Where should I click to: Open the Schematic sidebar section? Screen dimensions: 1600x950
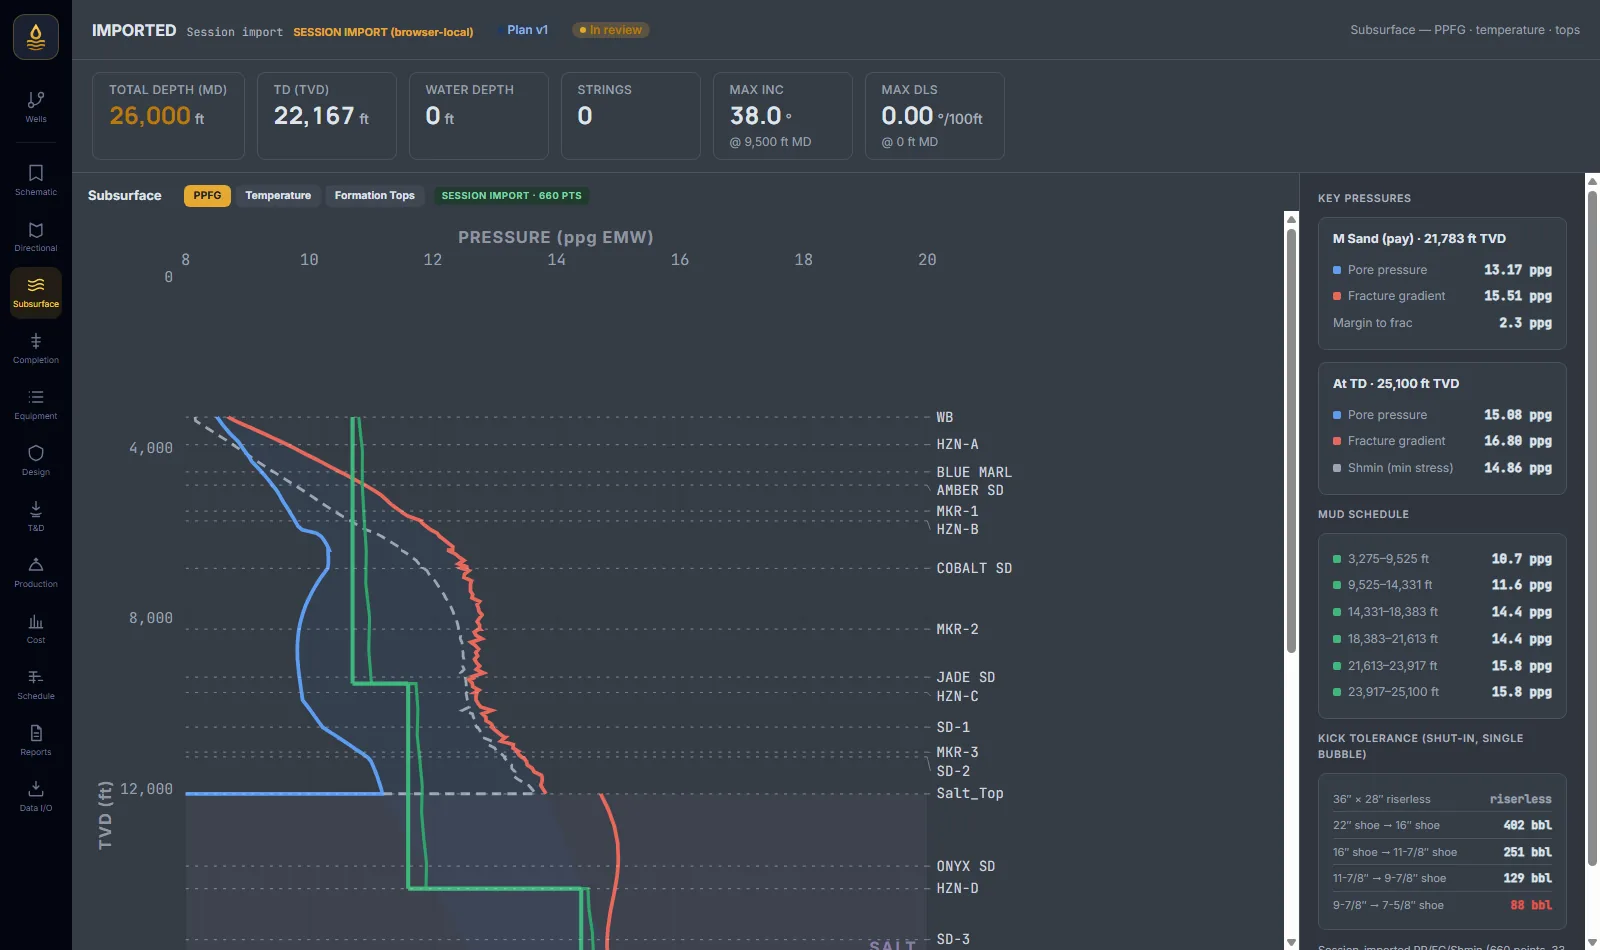(36, 180)
